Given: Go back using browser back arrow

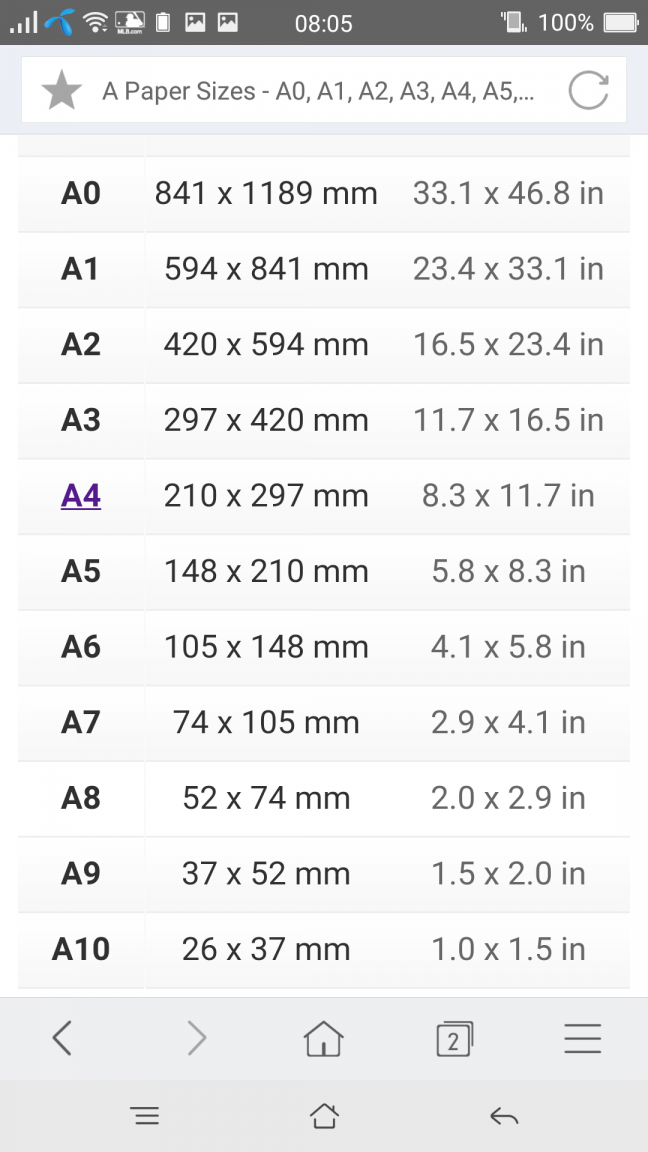Looking at the screenshot, I should [62, 1039].
